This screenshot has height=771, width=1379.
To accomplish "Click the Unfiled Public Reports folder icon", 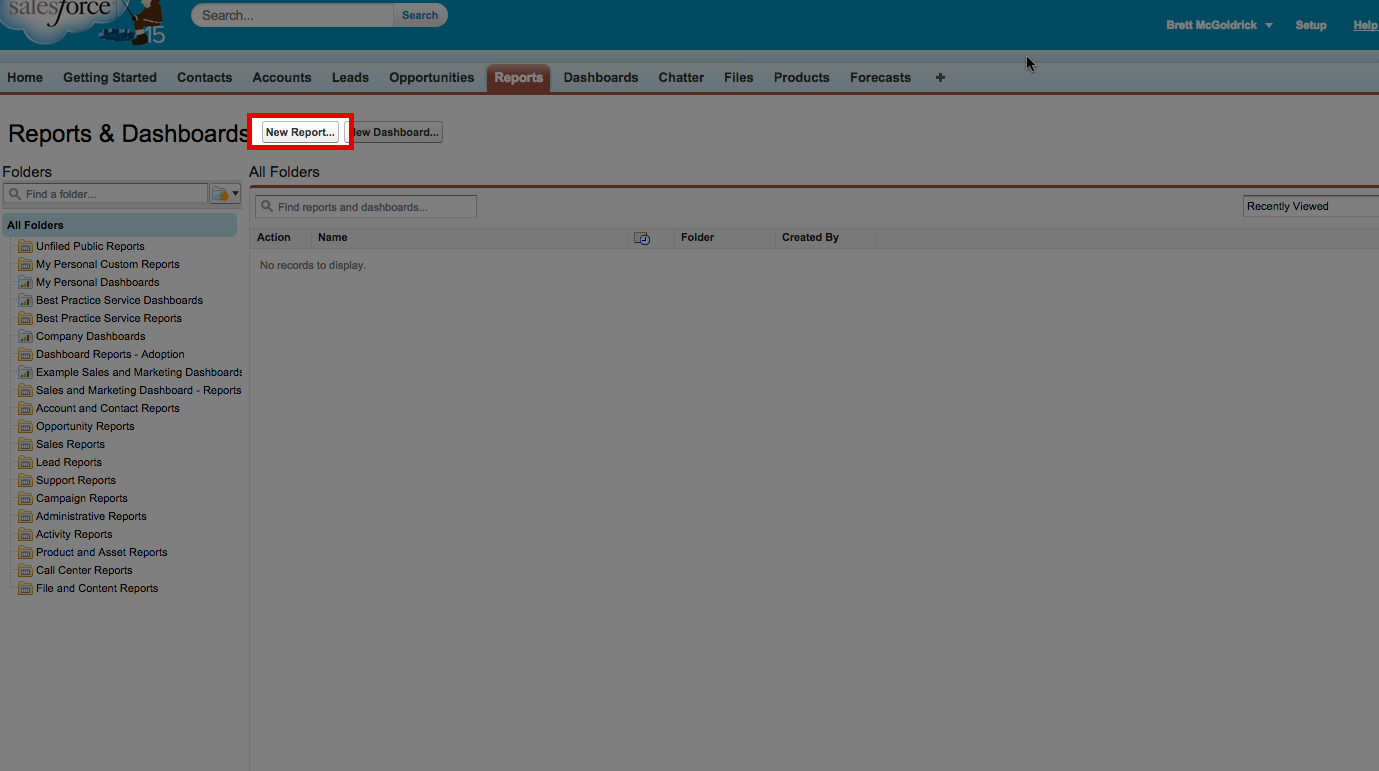I will click(x=26, y=246).
